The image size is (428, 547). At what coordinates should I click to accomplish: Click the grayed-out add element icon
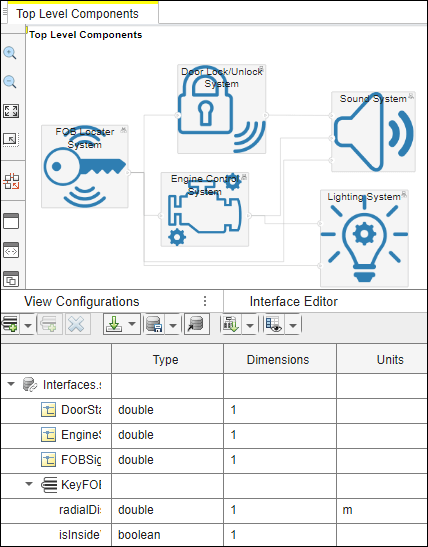click(50, 324)
